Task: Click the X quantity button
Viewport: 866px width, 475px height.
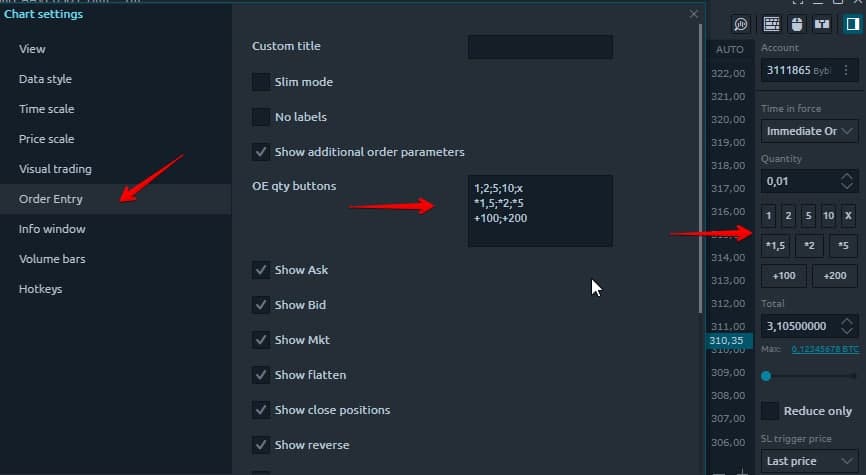Action: (847, 216)
